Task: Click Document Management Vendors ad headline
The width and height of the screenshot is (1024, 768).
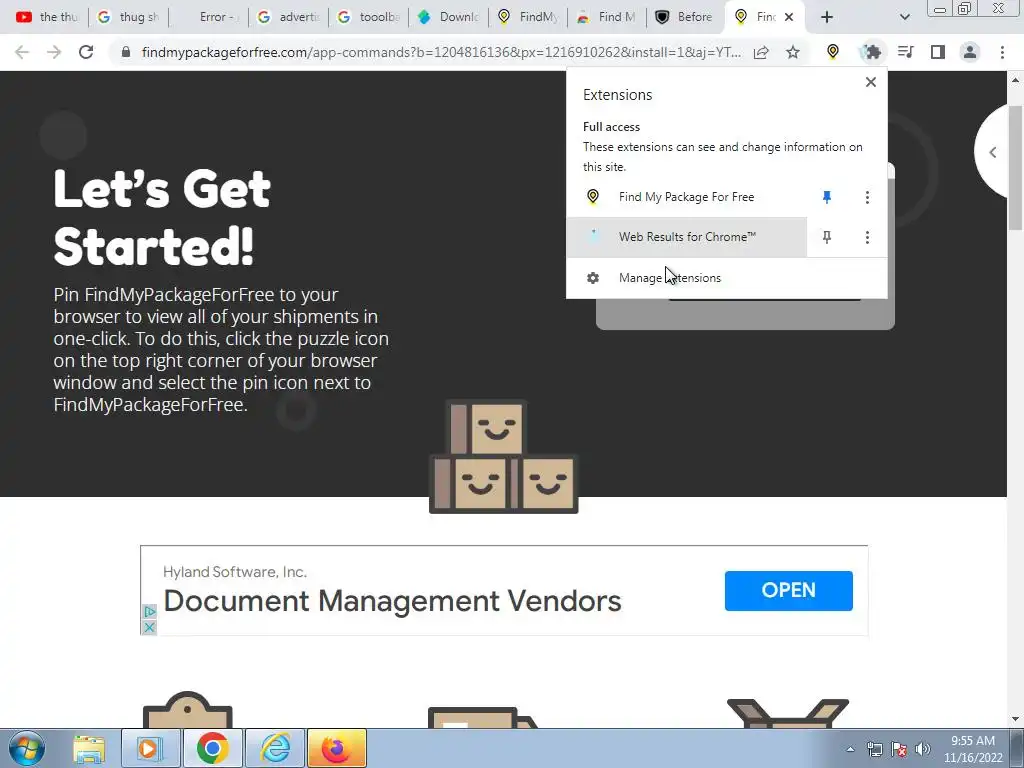Action: click(x=392, y=601)
